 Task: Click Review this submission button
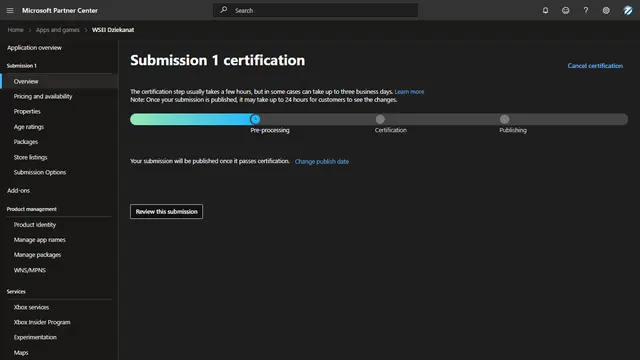167,211
